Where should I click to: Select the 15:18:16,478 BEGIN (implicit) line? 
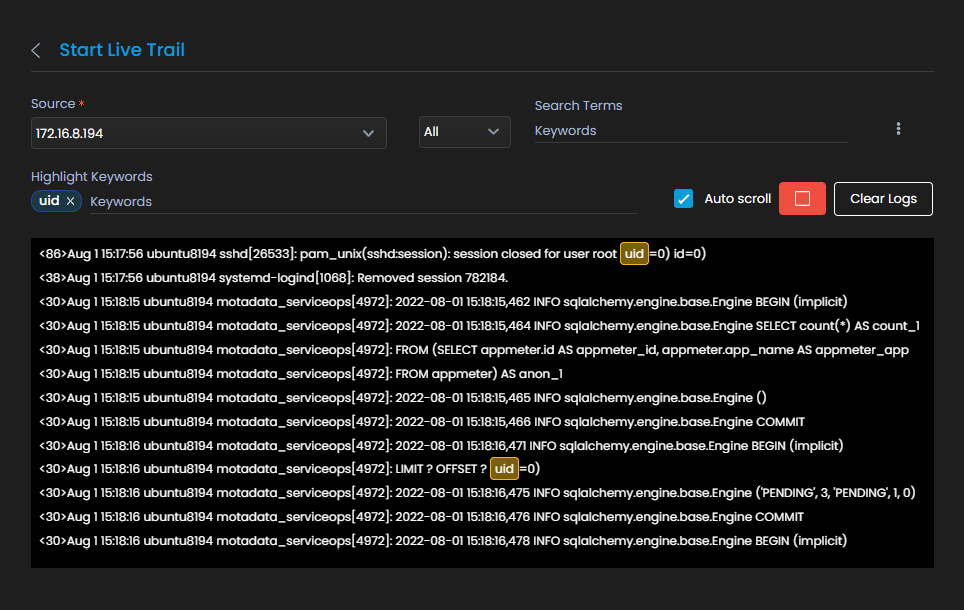coord(443,541)
